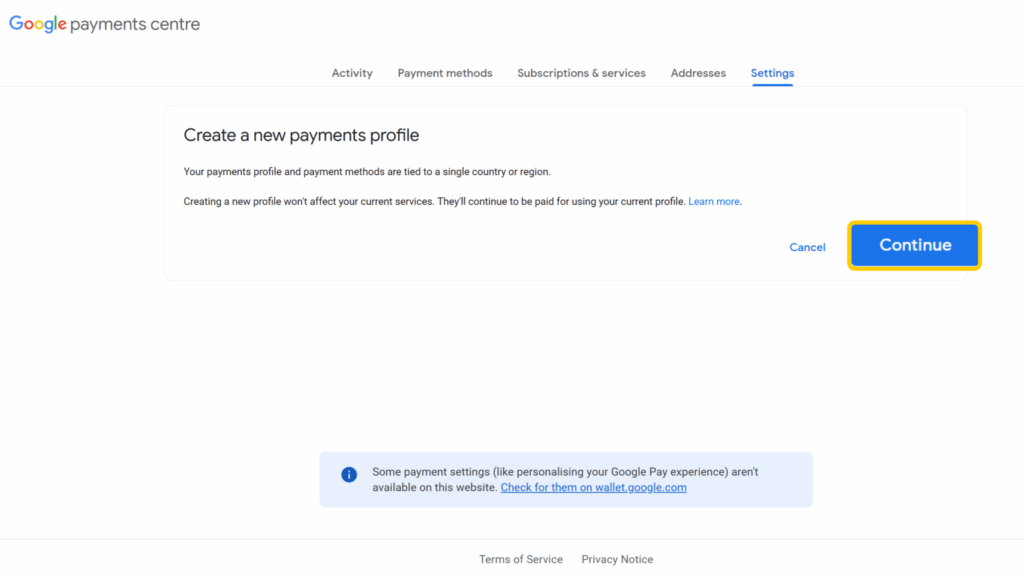Open the Activity tab
The height and width of the screenshot is (576, 1024).
pos(352,73)
